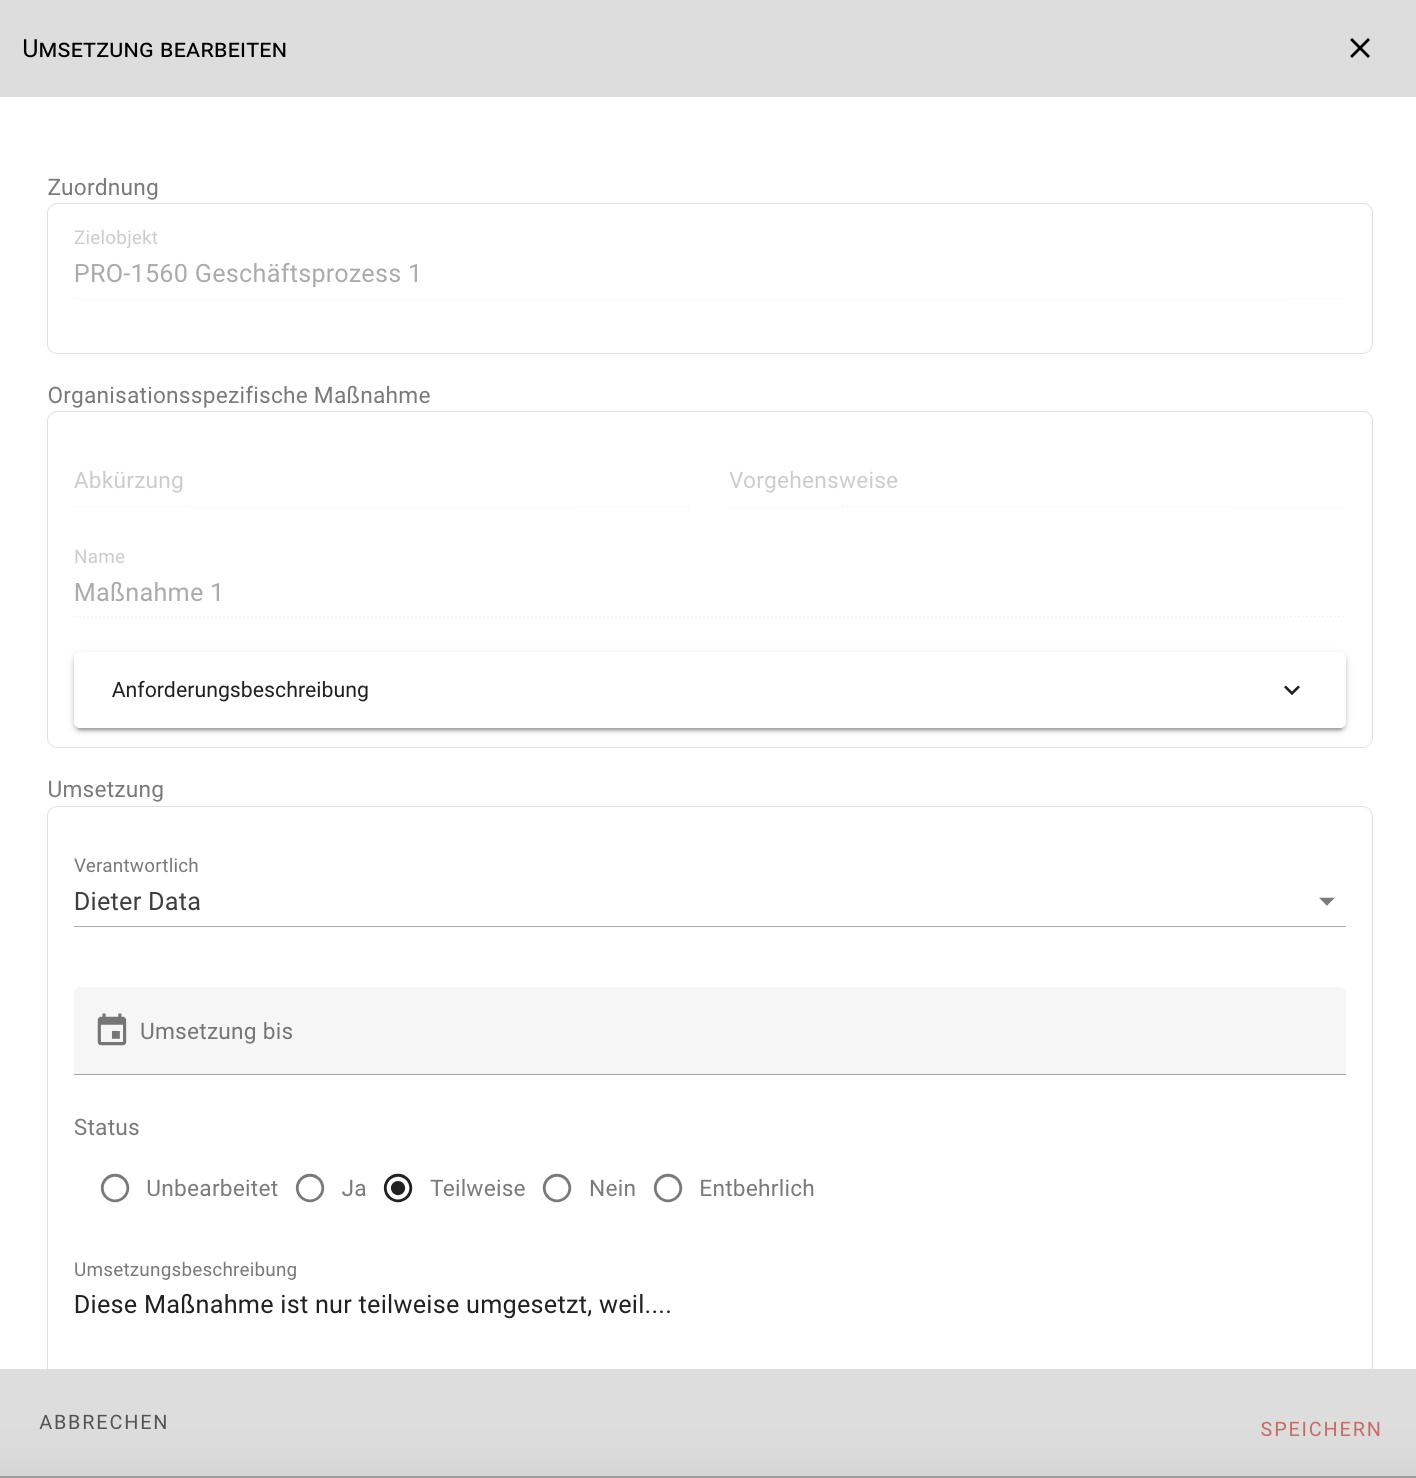
Task: Click the Vorgehensweise field
Action: [1035, 481]
